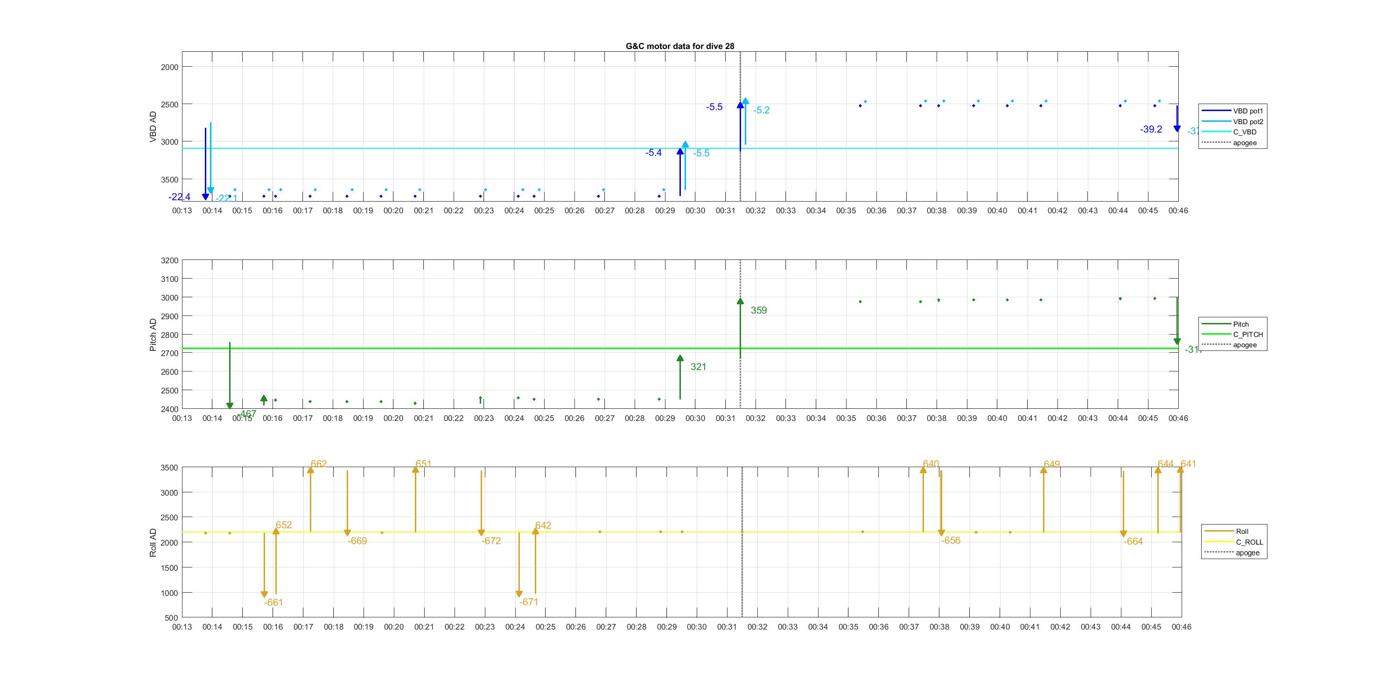
Task: Click the '642' roll value label
Action: click(x=543, y=526)
